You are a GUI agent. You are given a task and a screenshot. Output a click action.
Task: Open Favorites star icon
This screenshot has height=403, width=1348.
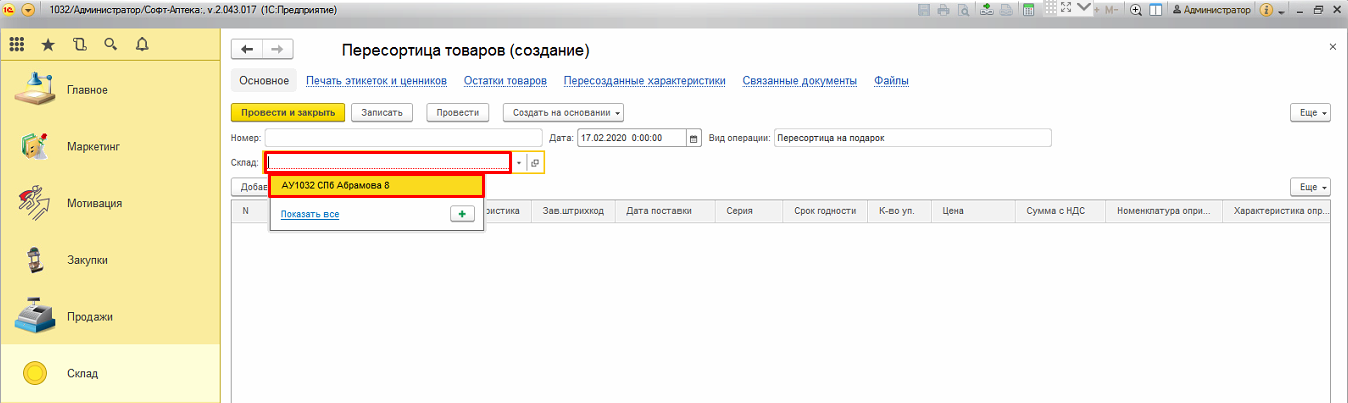[x=48, y=45]
